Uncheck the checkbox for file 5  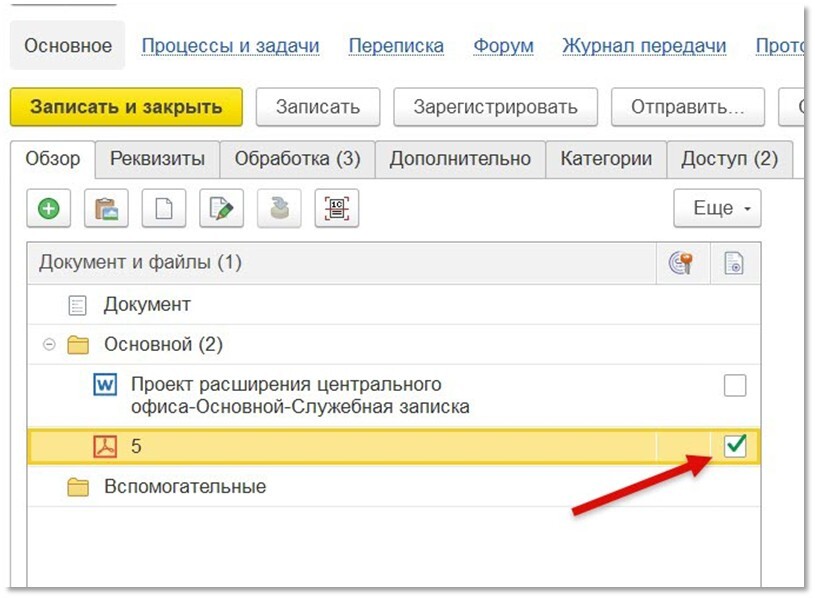[x=735, y=446]
